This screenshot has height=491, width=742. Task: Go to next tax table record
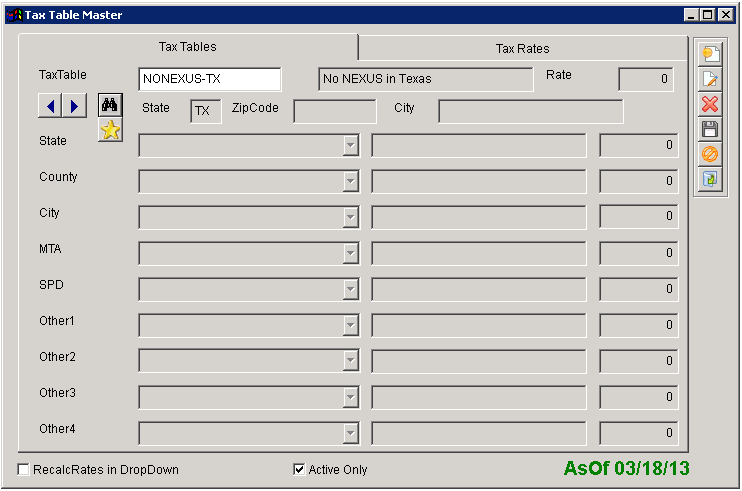pyautogui.click(x=75, y=105)
